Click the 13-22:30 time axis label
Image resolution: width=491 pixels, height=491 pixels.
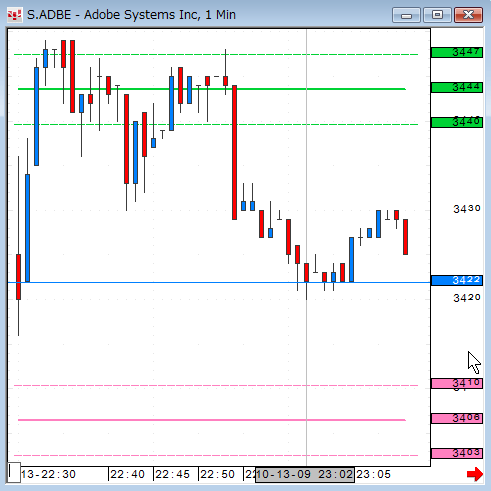click(x=48, y=474)
